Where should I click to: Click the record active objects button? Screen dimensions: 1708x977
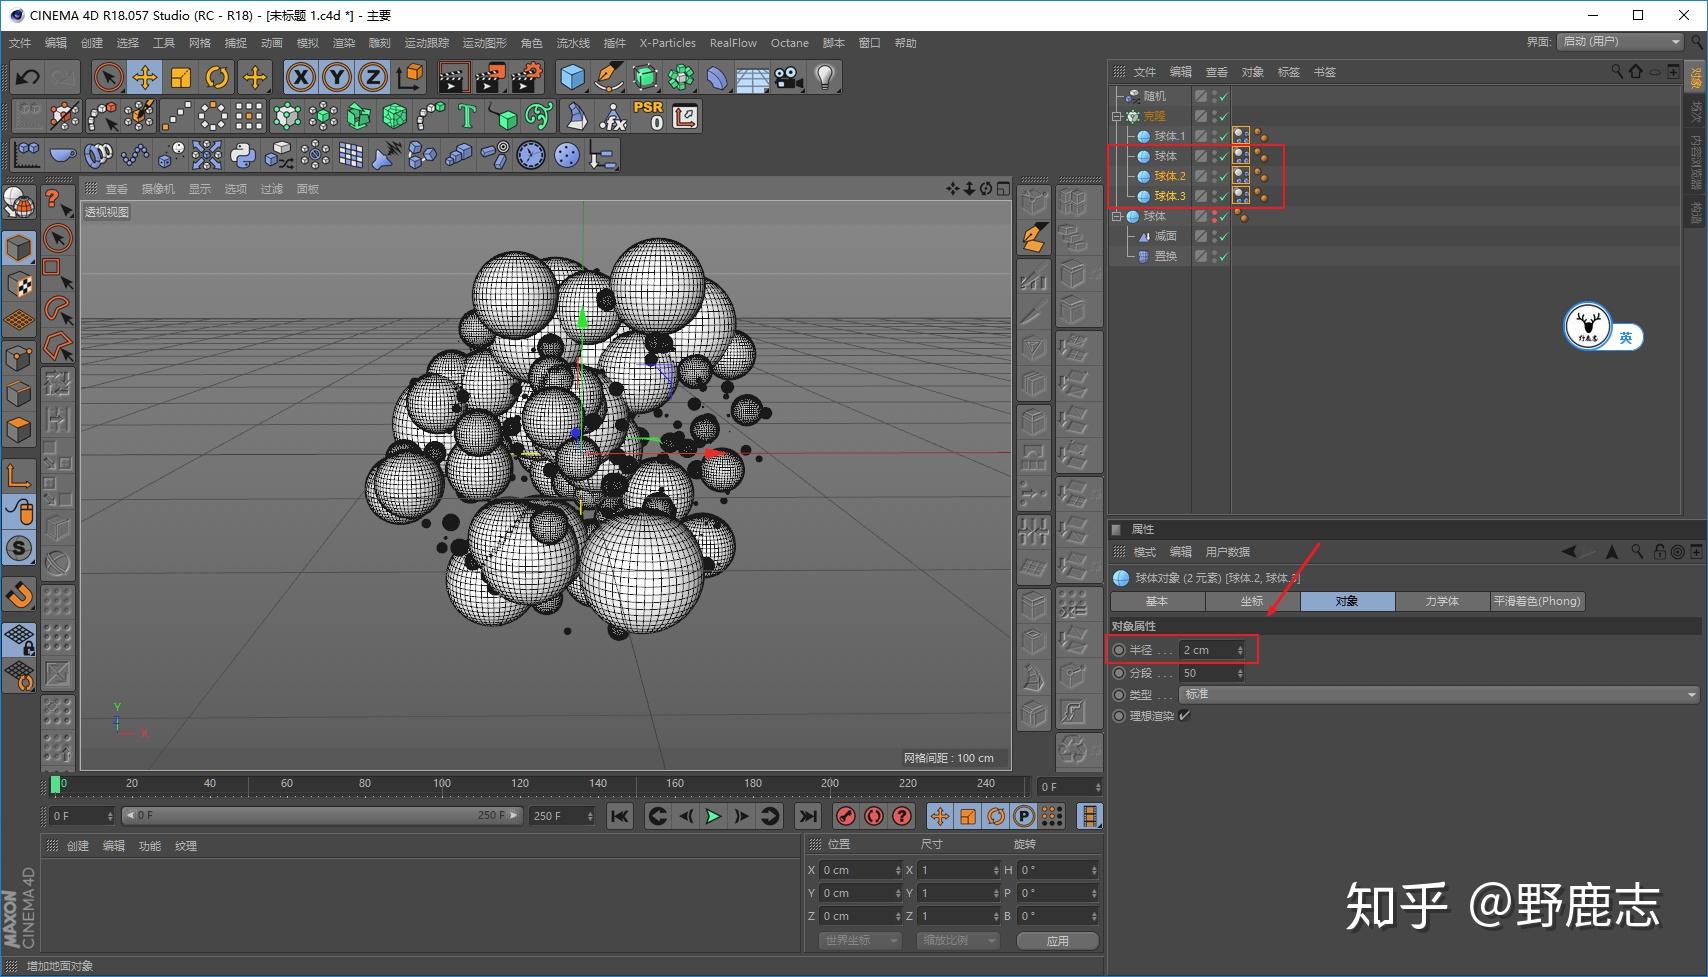tap(846, 816)
